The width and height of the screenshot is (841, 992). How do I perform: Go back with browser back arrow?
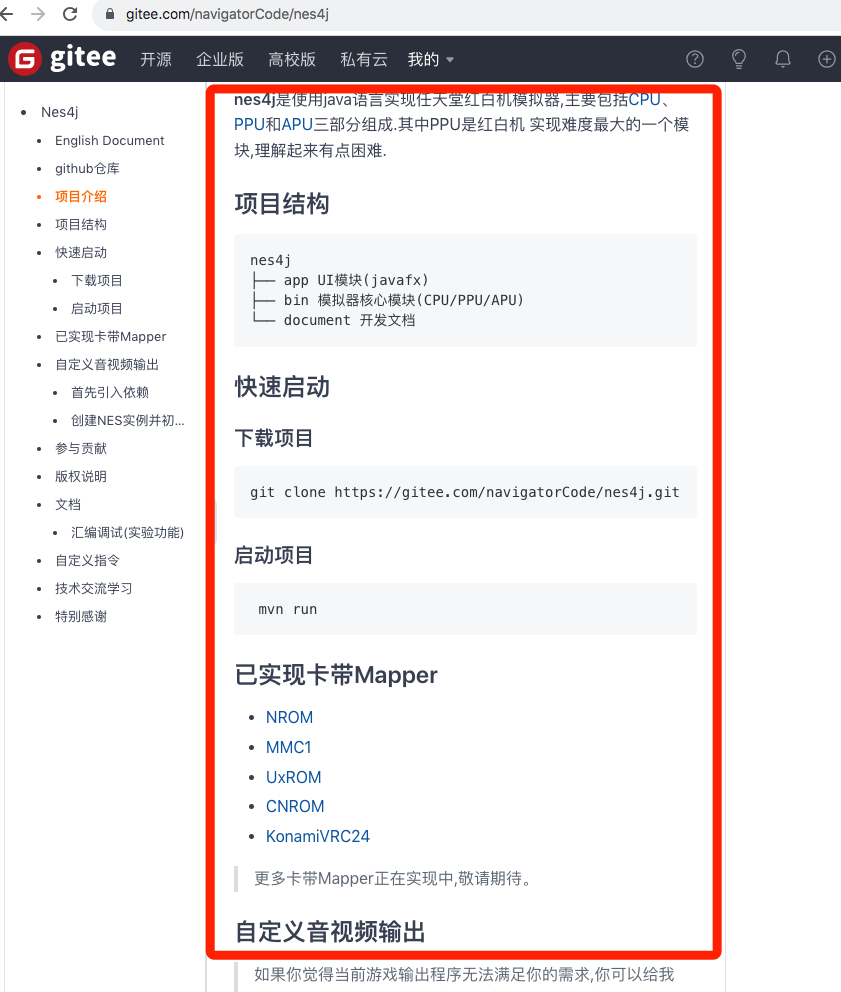(x=6, y=14)
